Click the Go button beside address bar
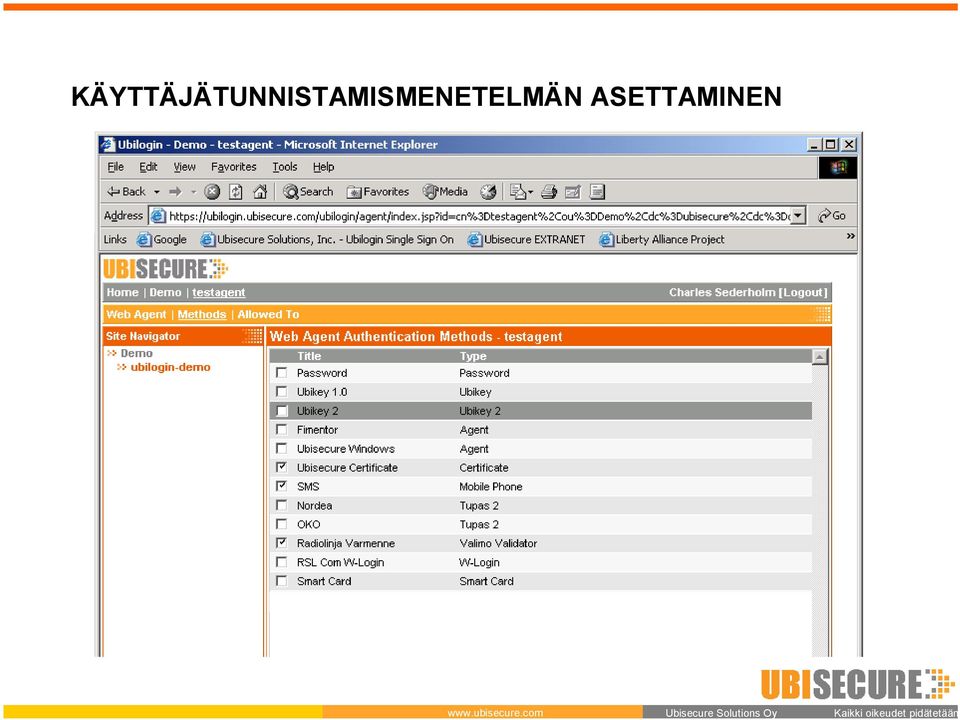This screenshot has height=720, width=960. (x=833, y=216)
